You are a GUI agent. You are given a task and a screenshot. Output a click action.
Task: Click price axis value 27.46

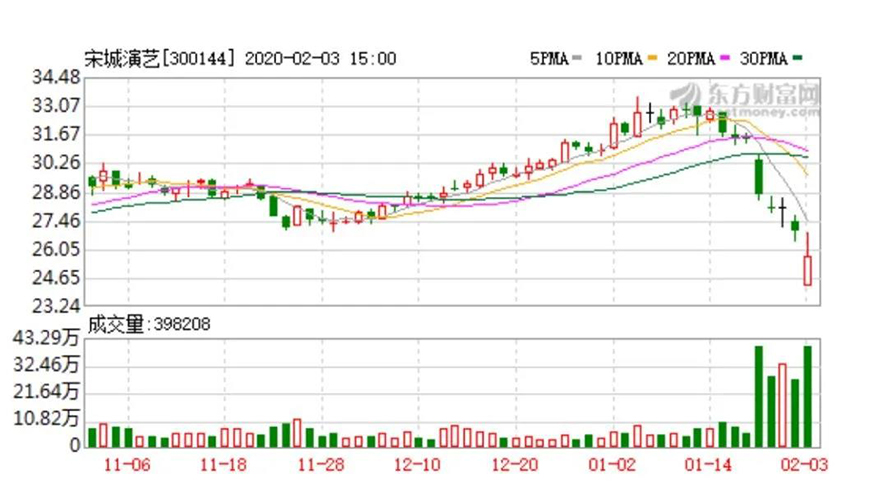pyautogui.click(x=57, y=221)
